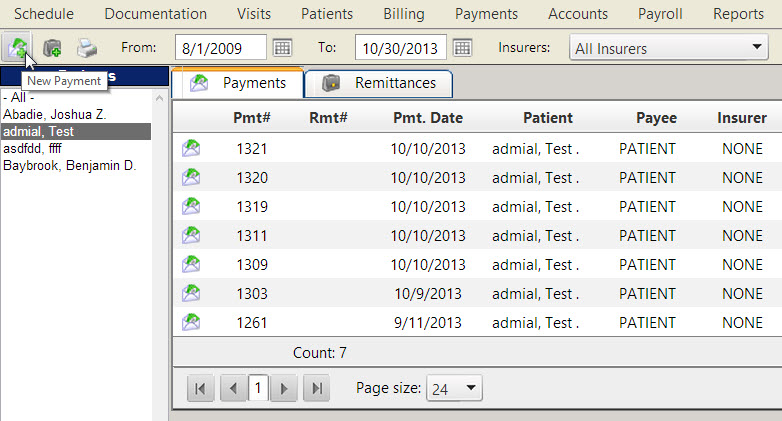Open the envelope icon for payment 1311
This screenshot has width=782, height=421.
point(191,236)
